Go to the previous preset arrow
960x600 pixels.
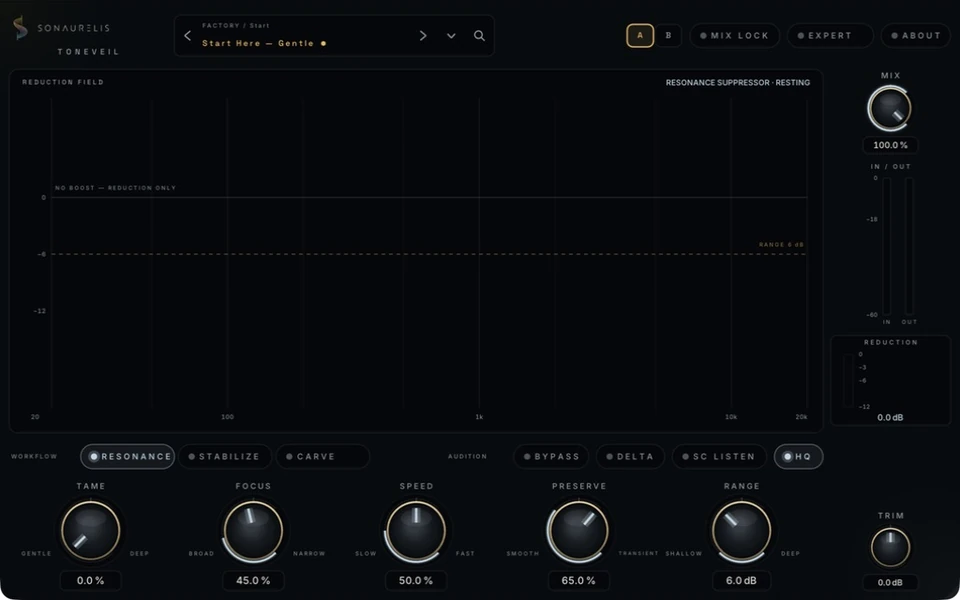[188, 36]
